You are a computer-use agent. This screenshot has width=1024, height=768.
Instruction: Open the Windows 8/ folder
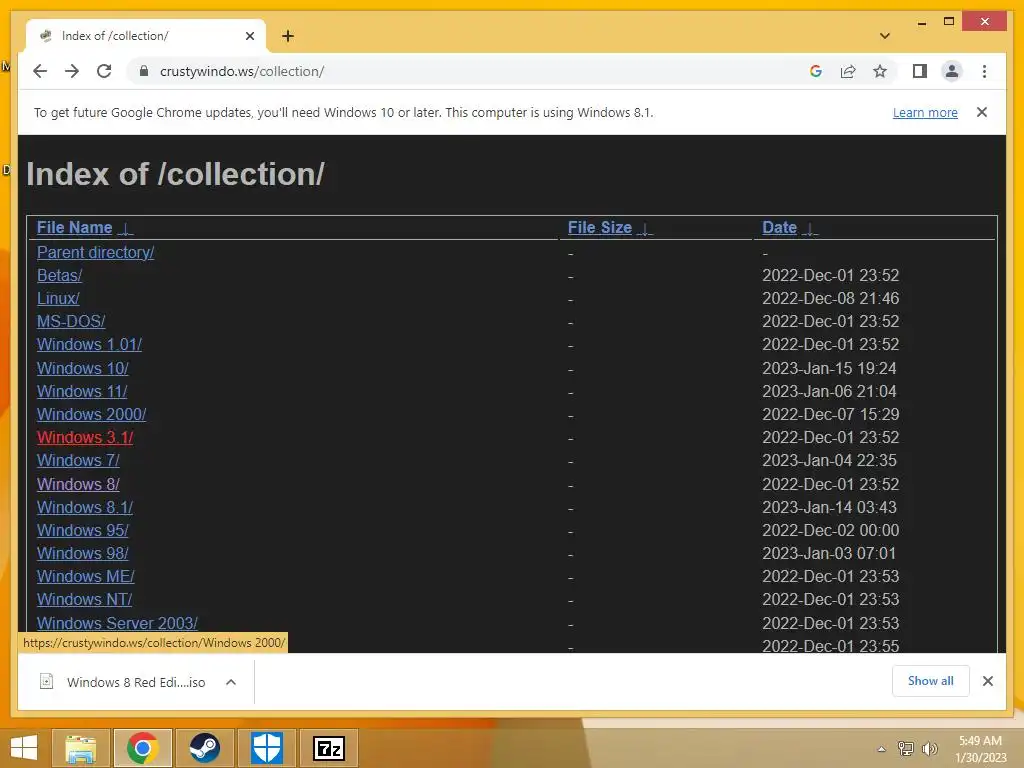pos(78,484)
